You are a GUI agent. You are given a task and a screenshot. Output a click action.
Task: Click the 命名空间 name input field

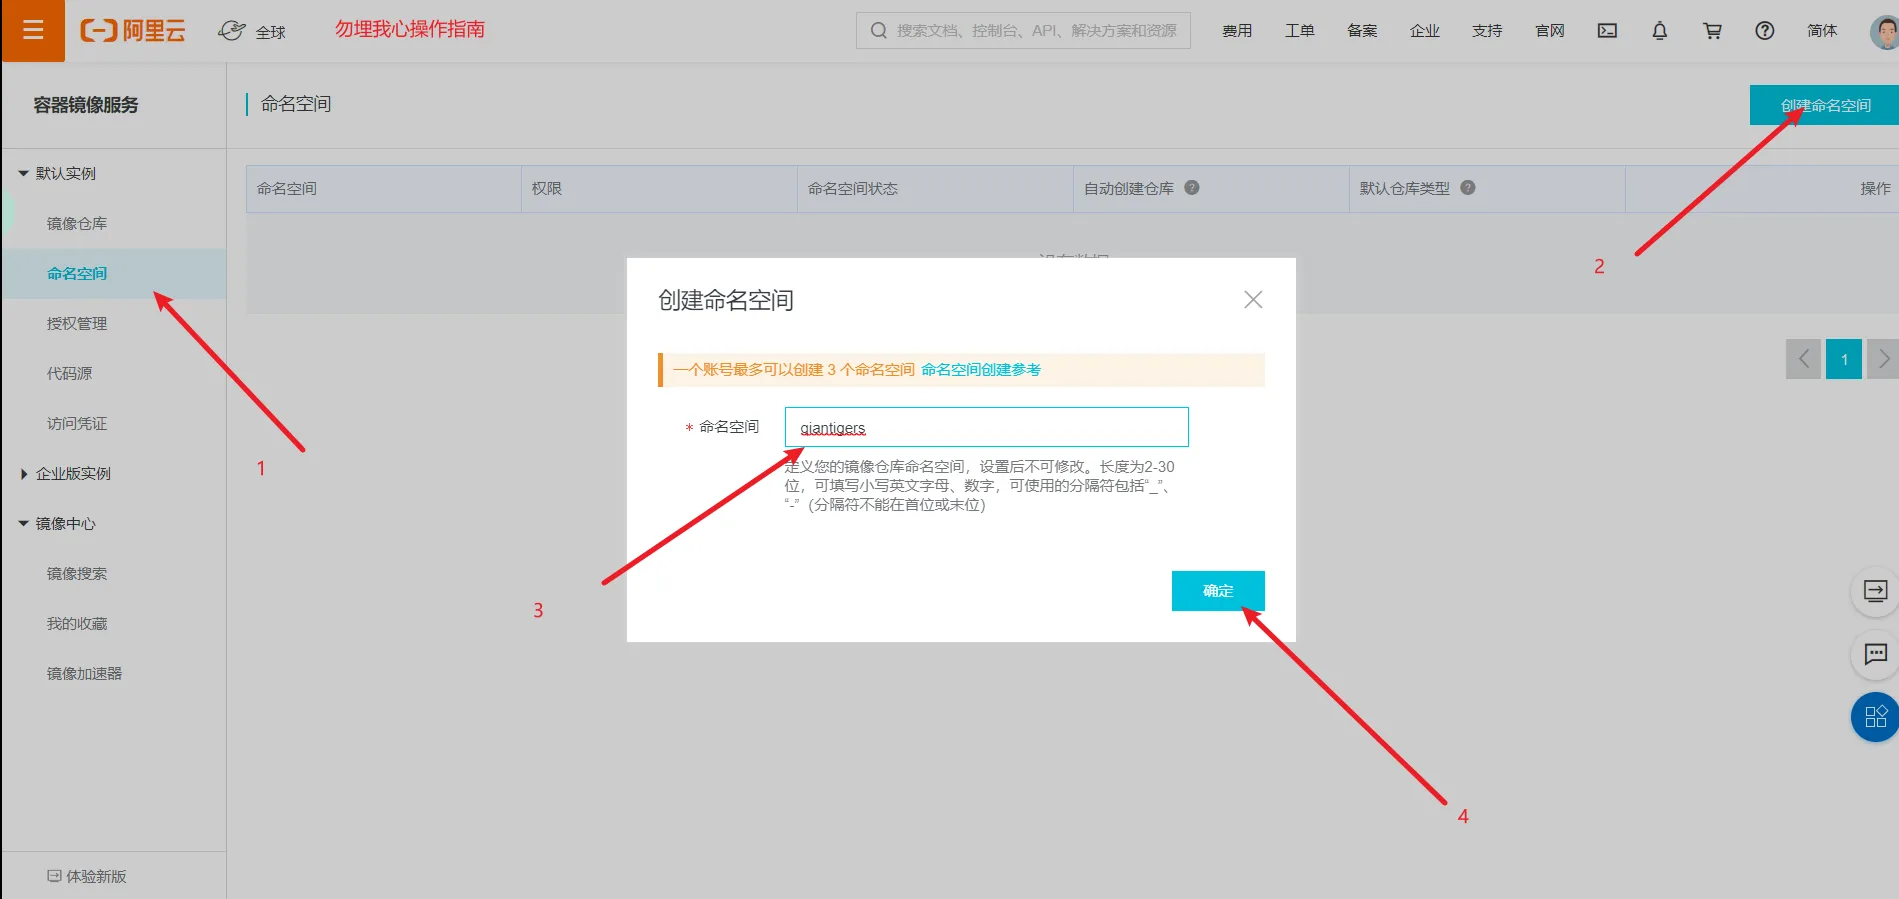(x=986, y=427)
